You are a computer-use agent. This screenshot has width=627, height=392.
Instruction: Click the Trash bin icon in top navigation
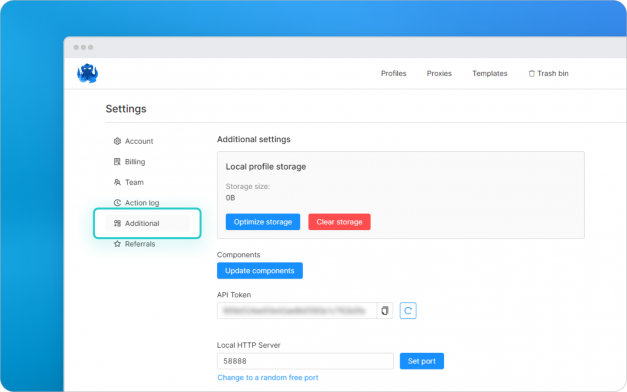[x=531, y=74]
